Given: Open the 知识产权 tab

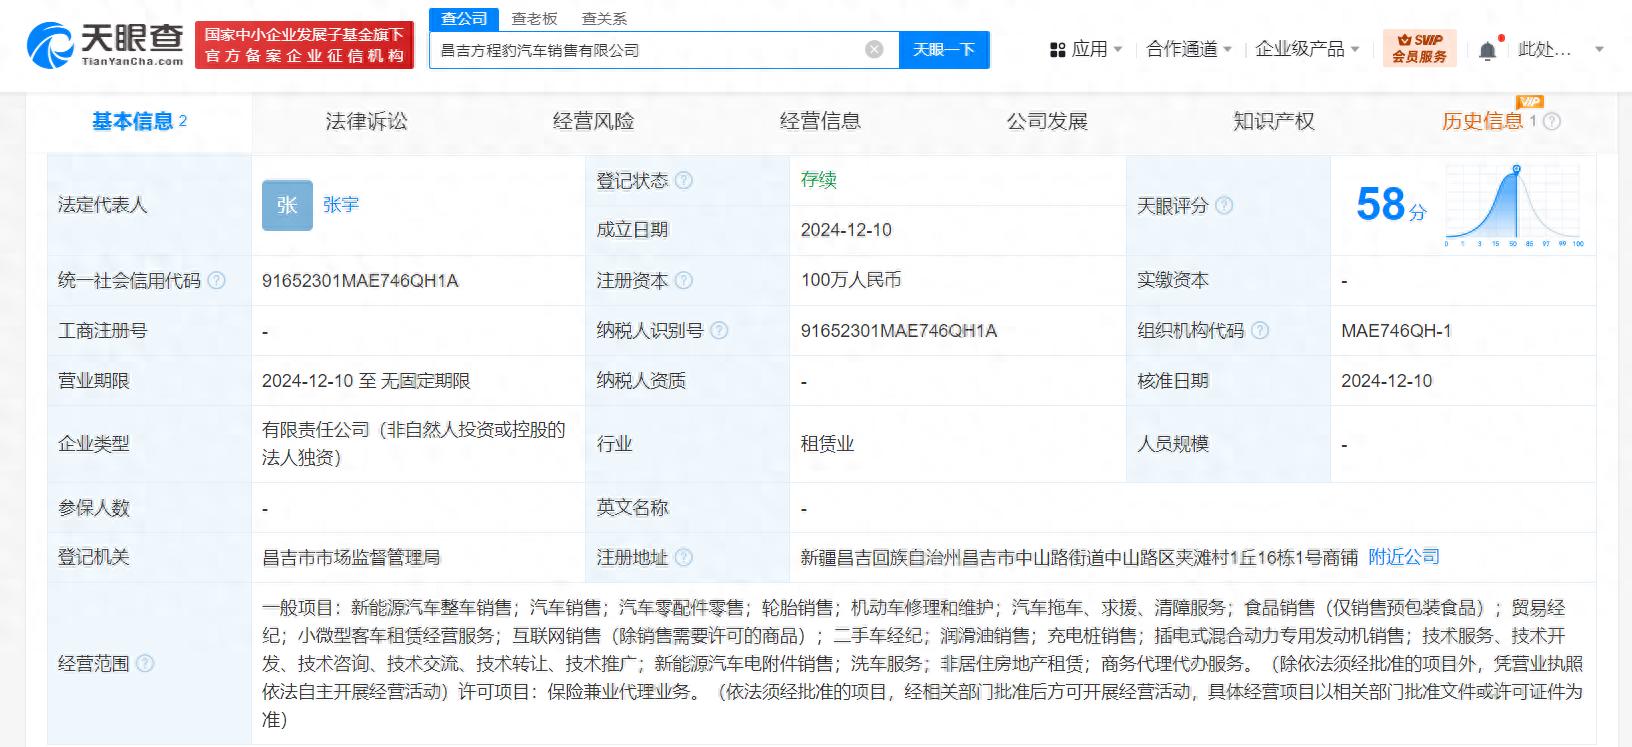Looking at the screenshot, I should coord(1274,121).
